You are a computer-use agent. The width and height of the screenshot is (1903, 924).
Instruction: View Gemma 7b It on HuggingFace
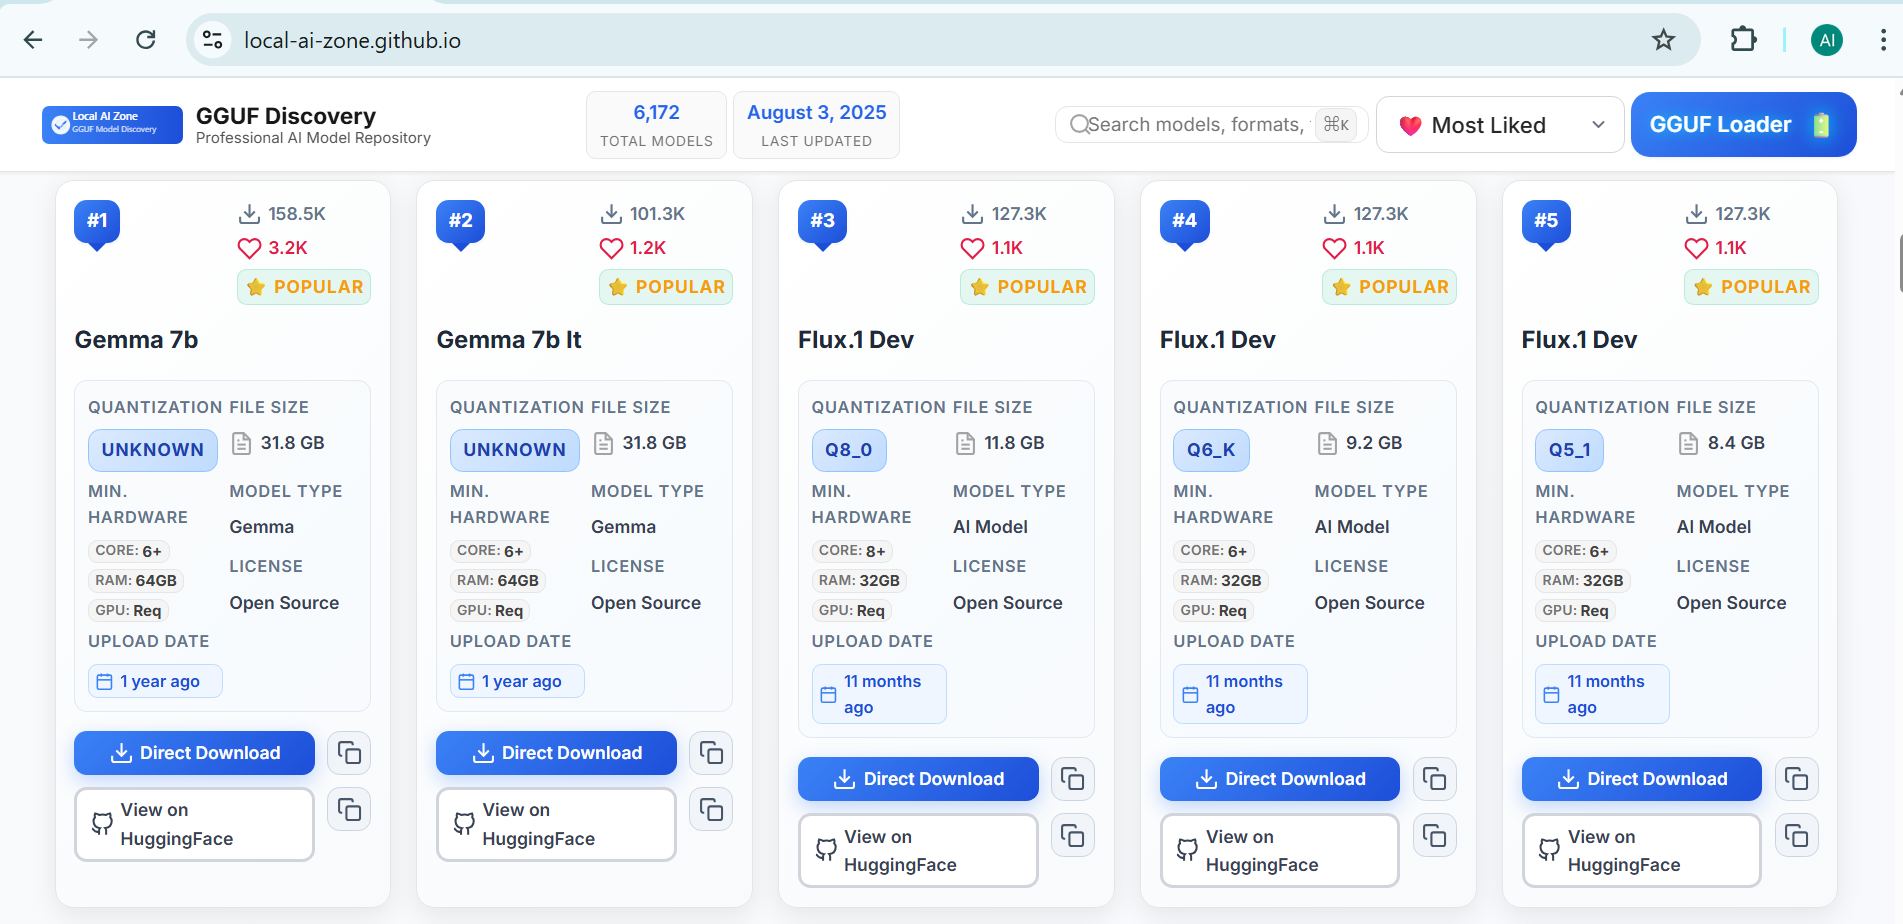pos(556,824)
